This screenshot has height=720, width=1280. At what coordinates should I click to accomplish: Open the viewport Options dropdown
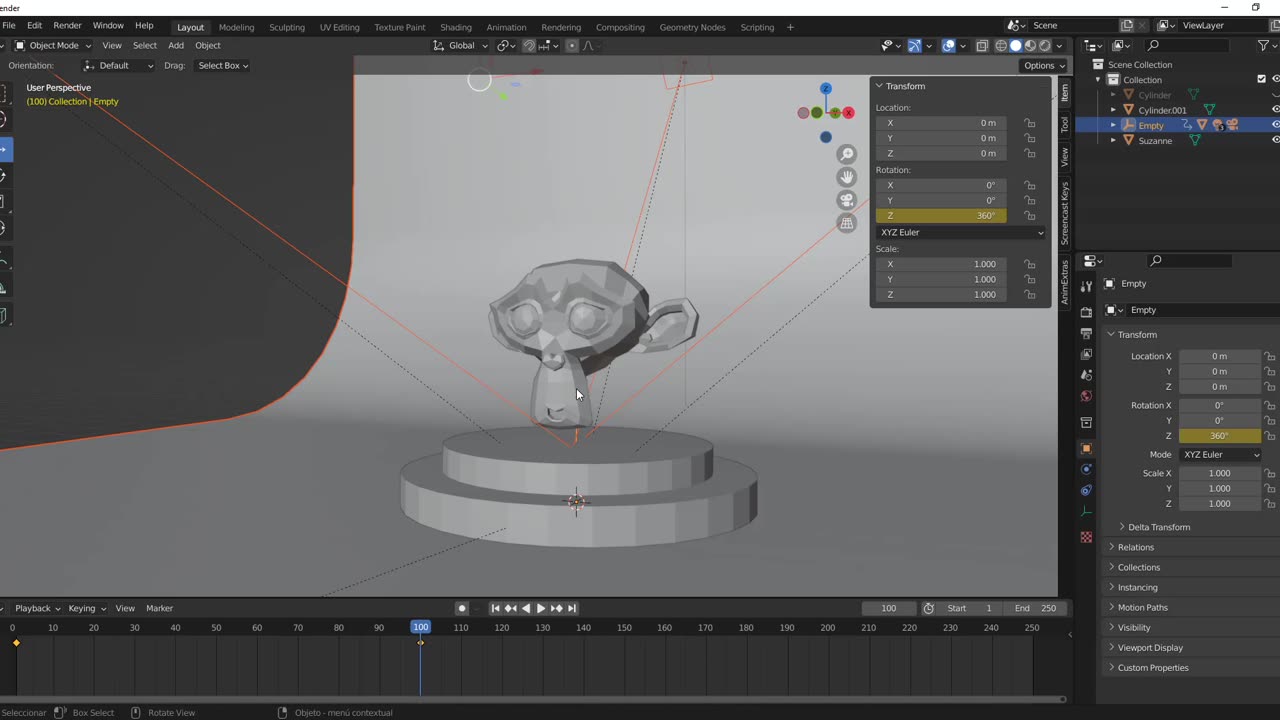1043,65
